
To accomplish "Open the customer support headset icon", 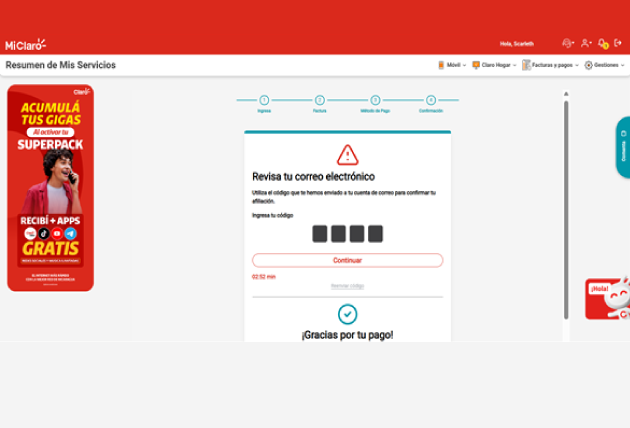I will click(x=567, y=43).
